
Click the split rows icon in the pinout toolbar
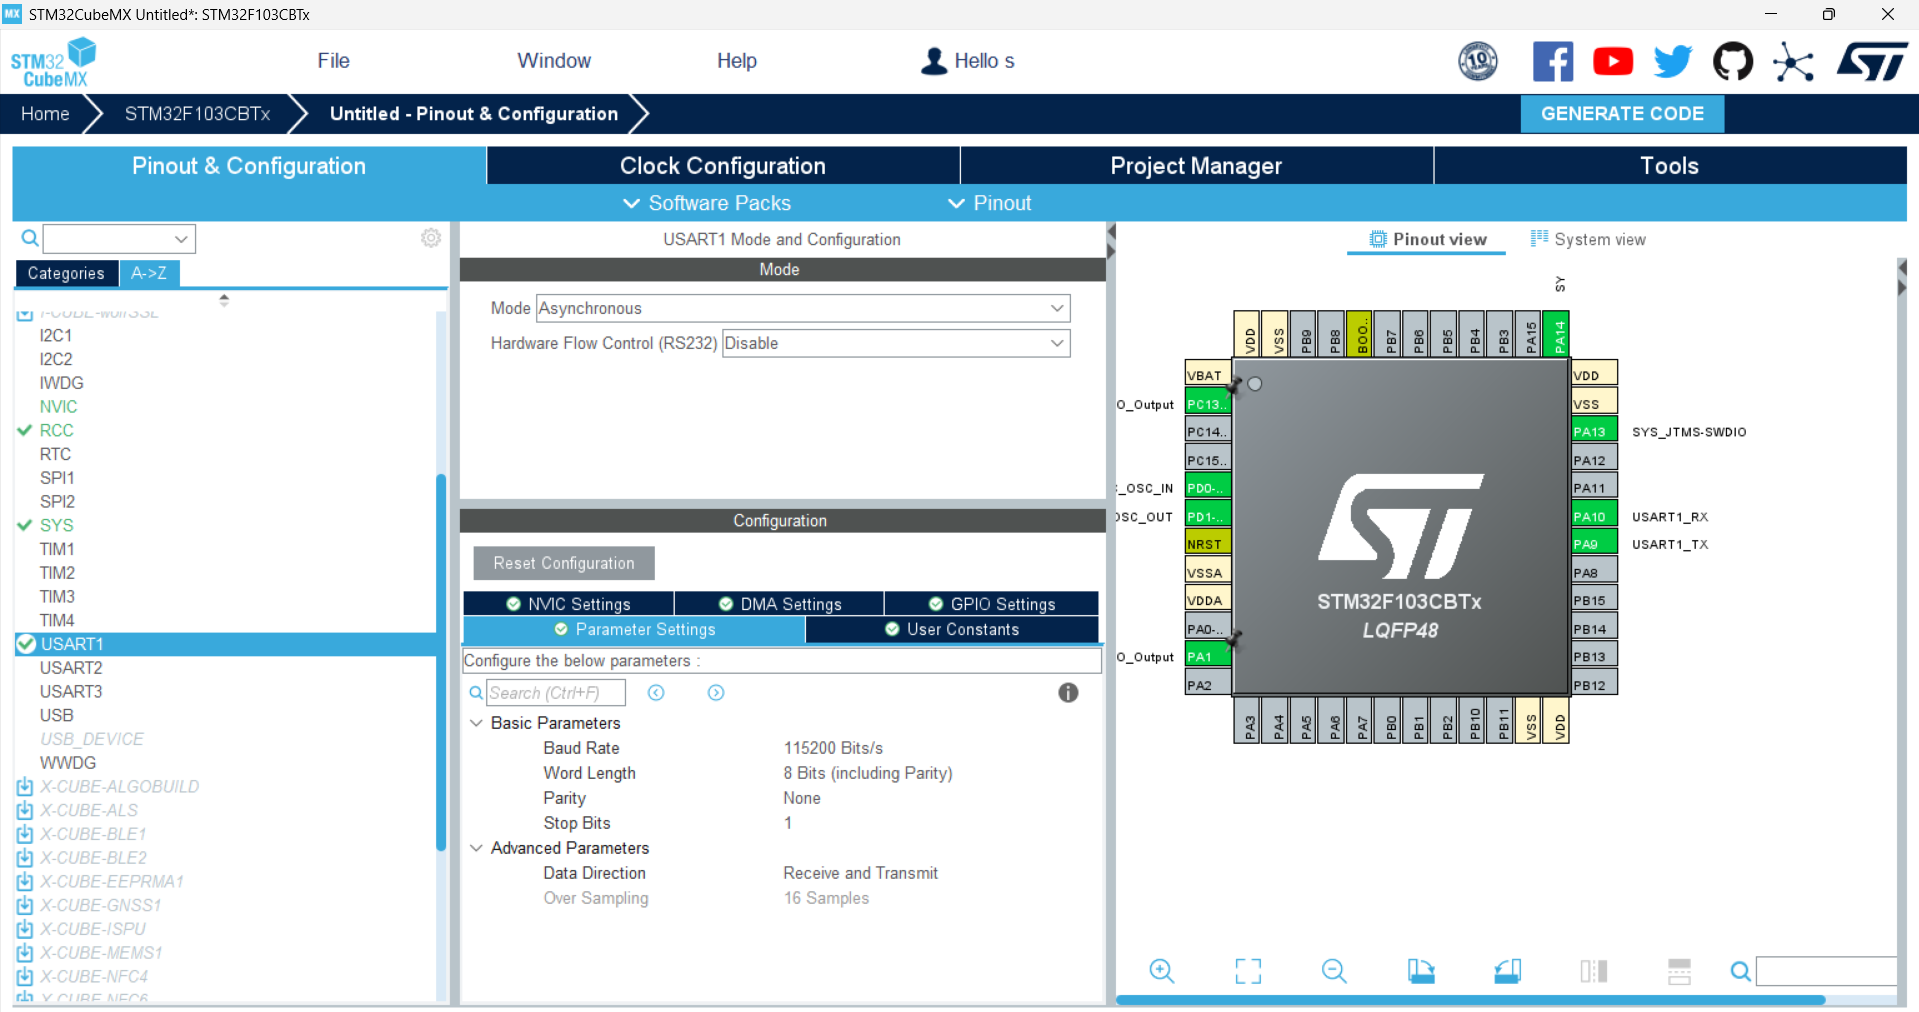(x=1680, y=971)
